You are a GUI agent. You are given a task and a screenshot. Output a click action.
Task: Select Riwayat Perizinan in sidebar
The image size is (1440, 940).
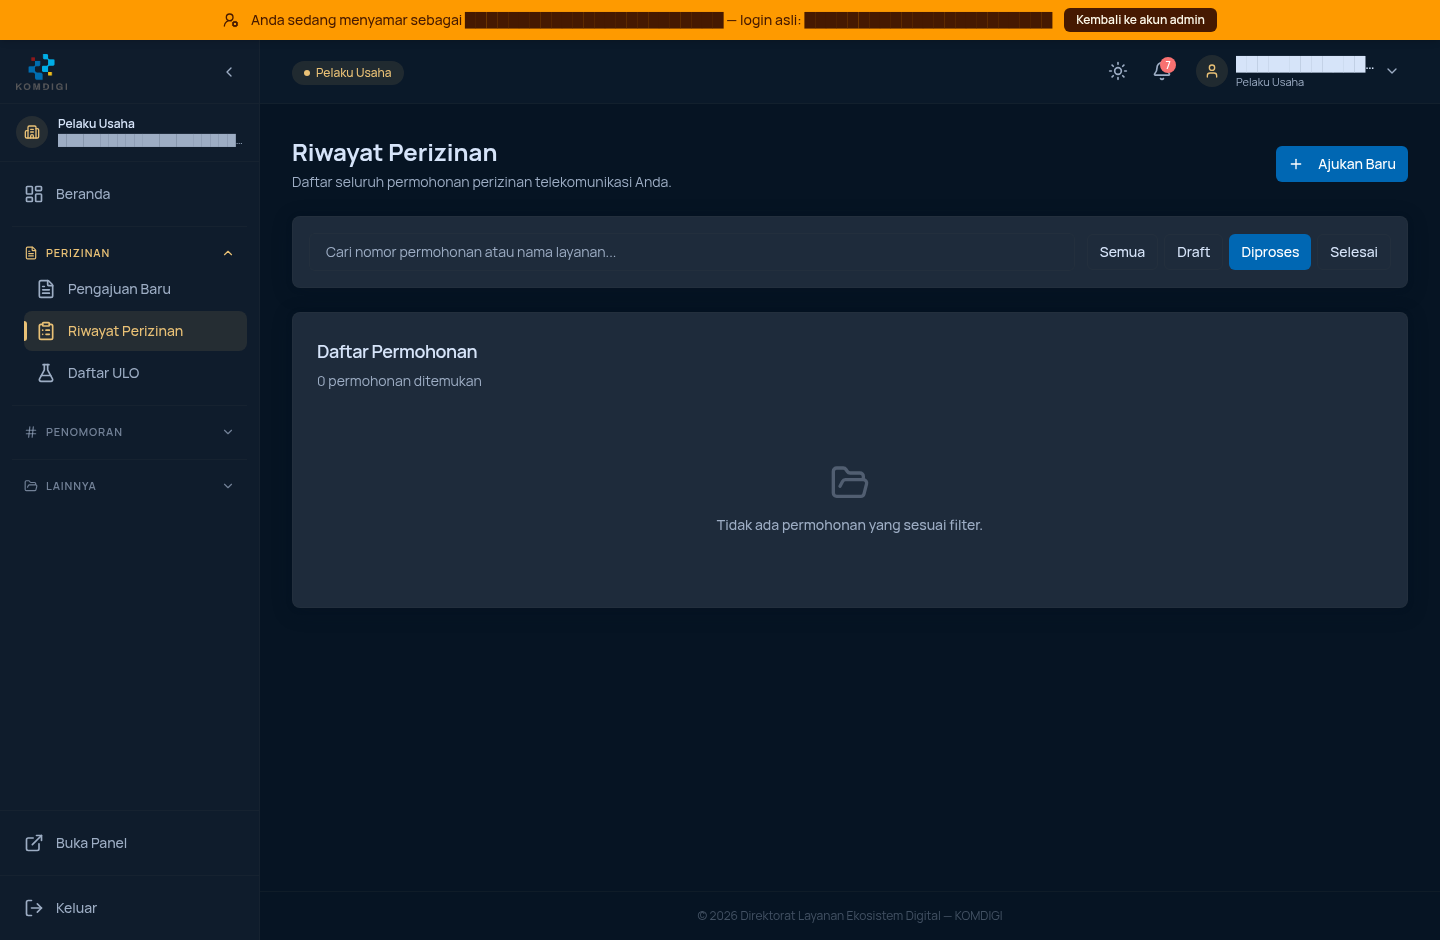click(x=135, y=331)
